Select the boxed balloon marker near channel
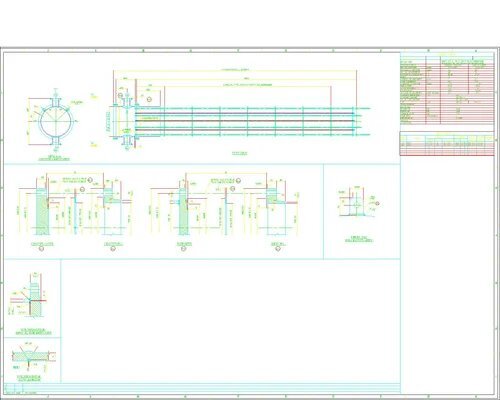This screenshot has height=400, width=500. click(149, 99)
